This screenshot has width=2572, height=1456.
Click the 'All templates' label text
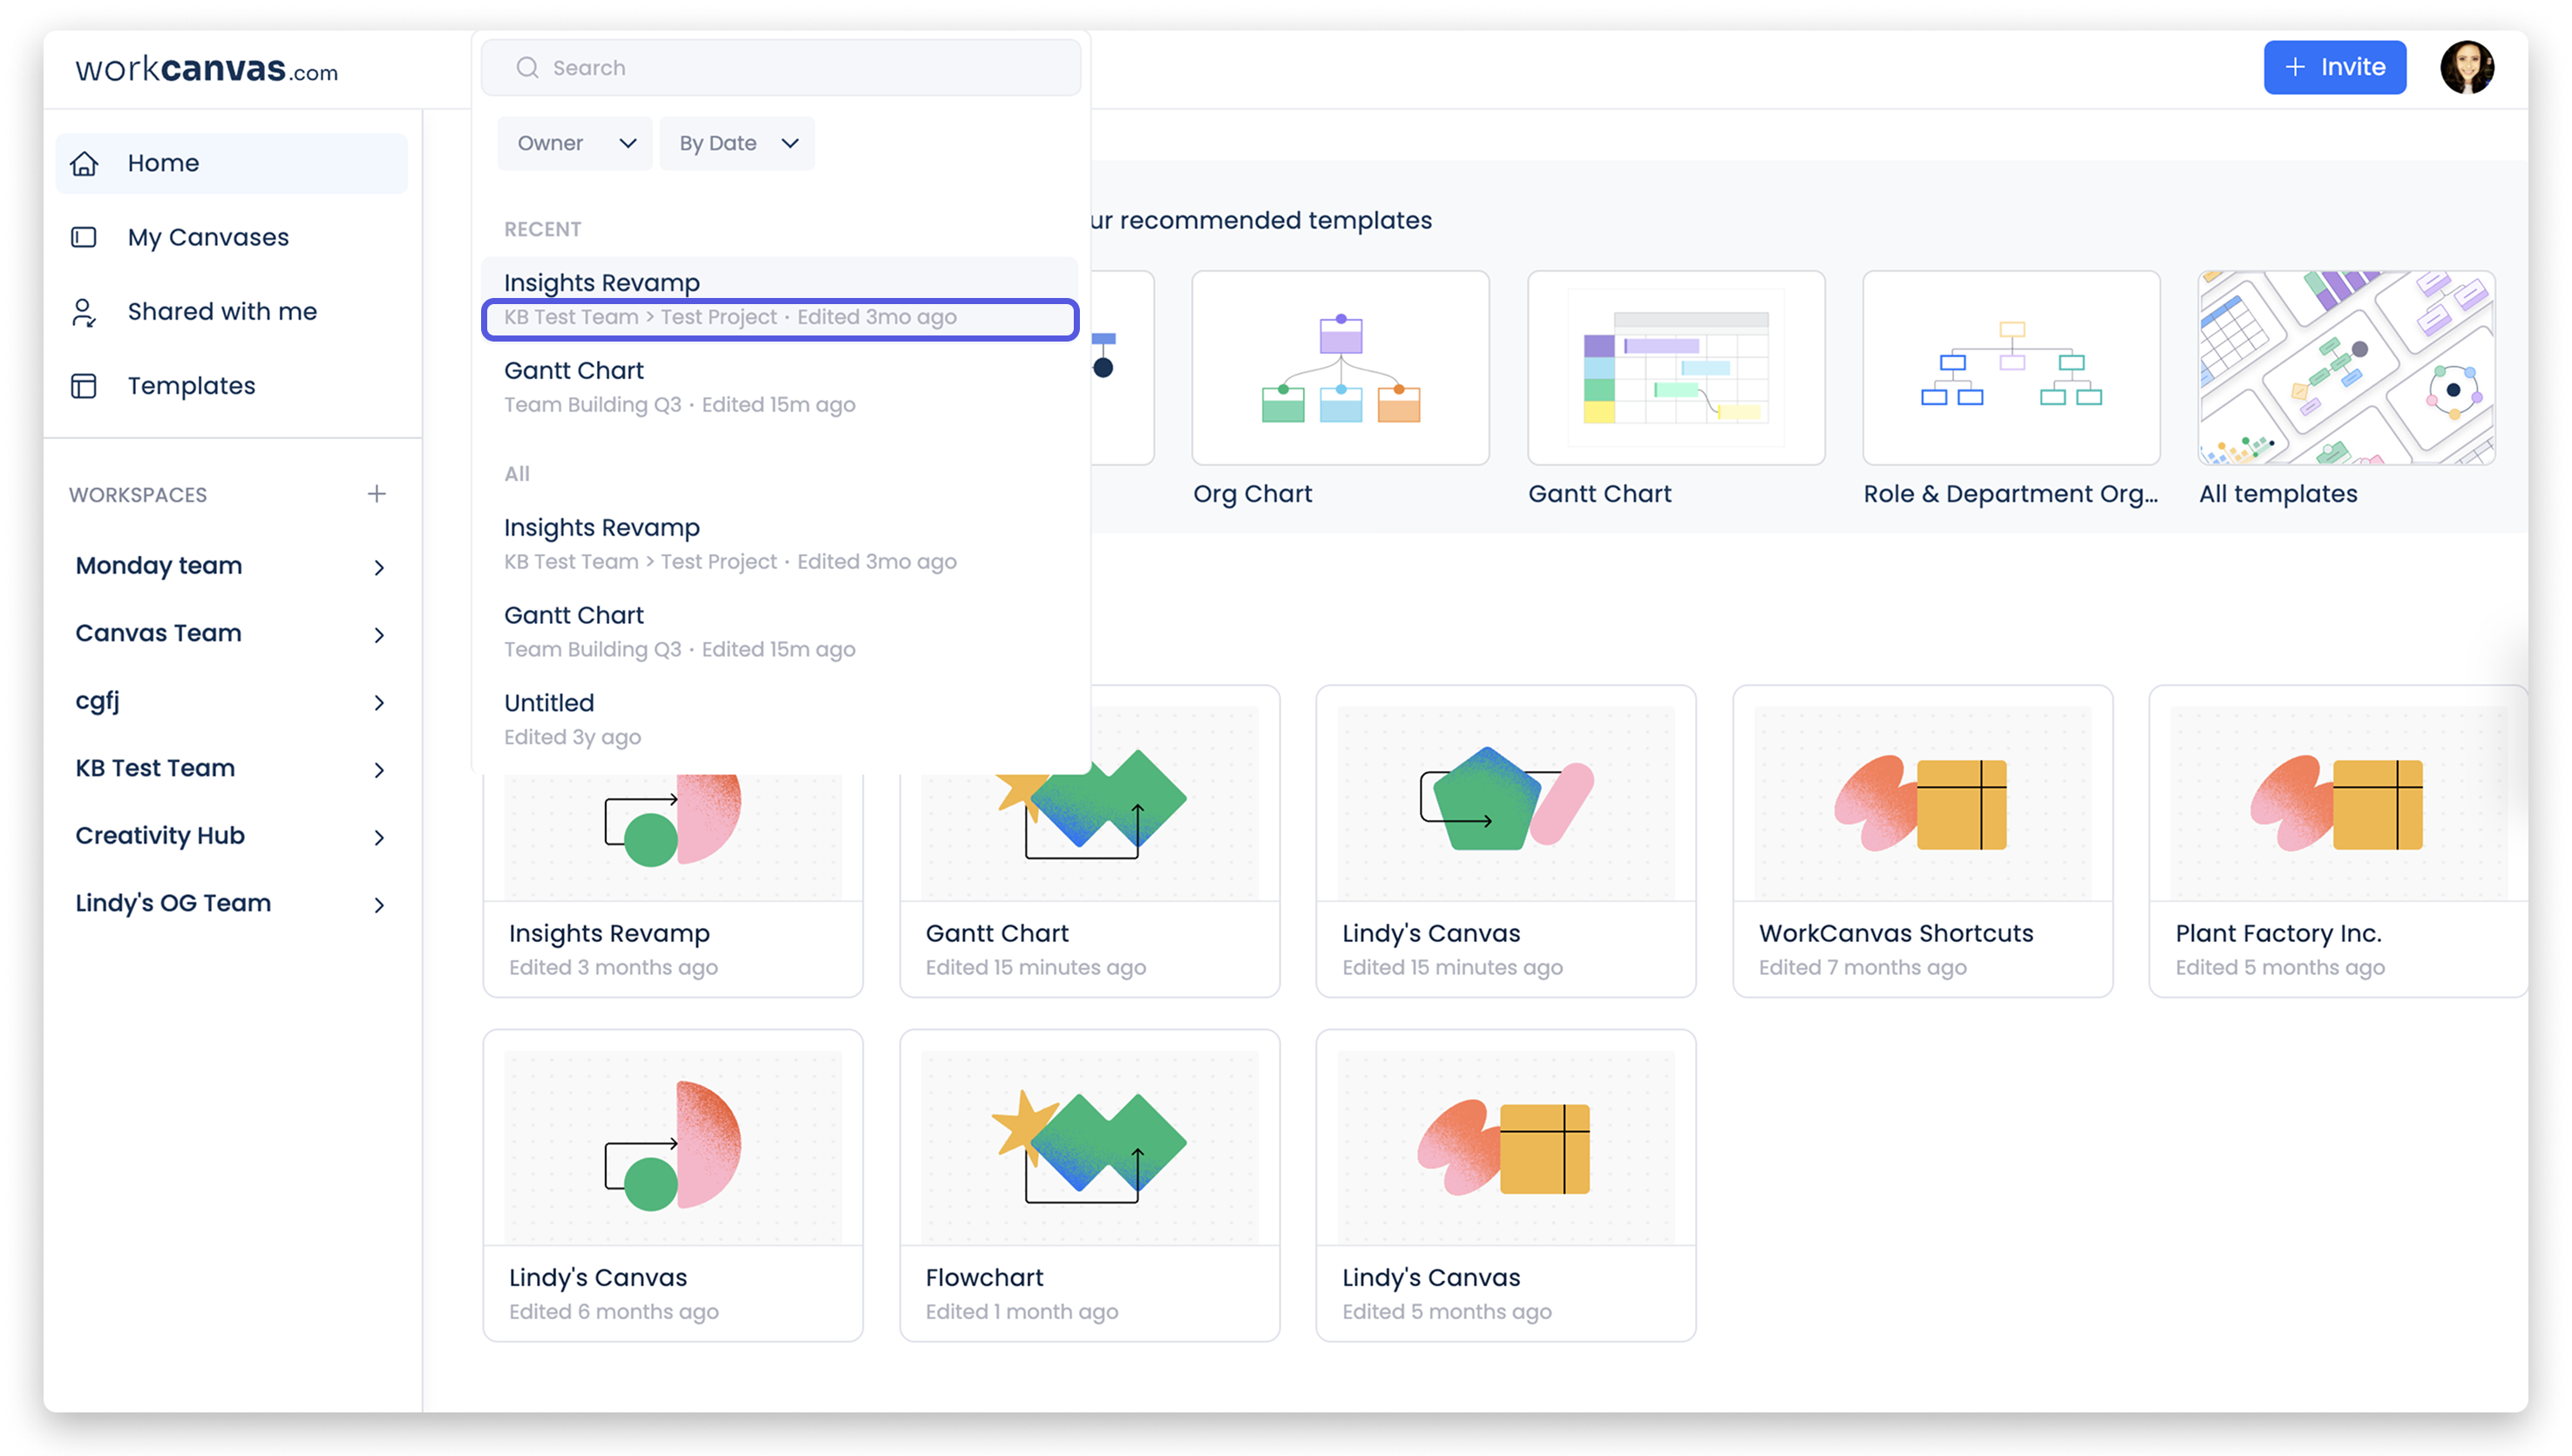[x=2277, y=494]
